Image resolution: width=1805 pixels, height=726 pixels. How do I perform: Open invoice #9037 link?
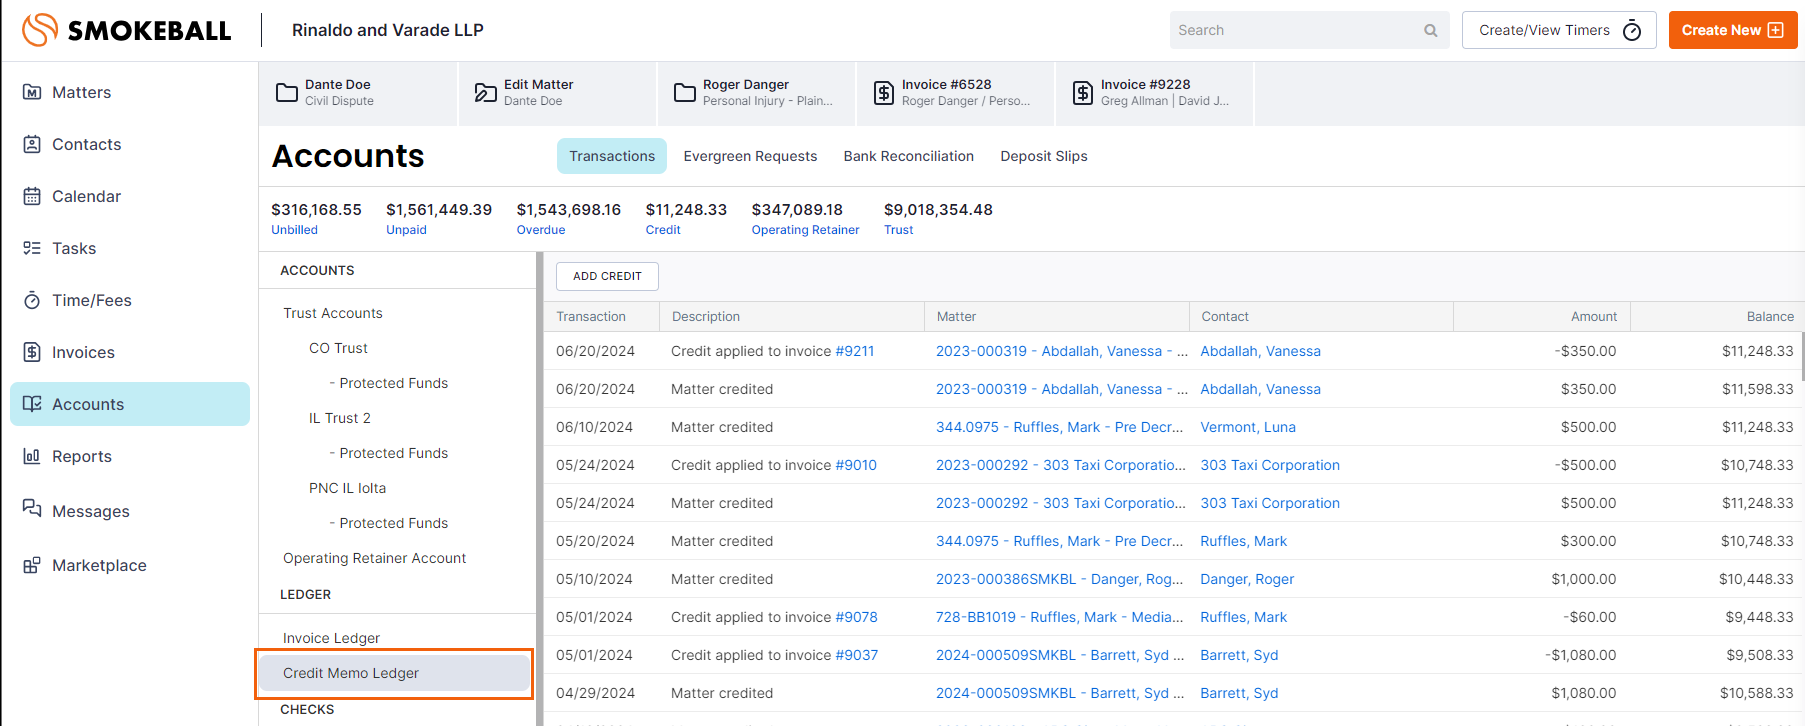[x=856, y=655]
